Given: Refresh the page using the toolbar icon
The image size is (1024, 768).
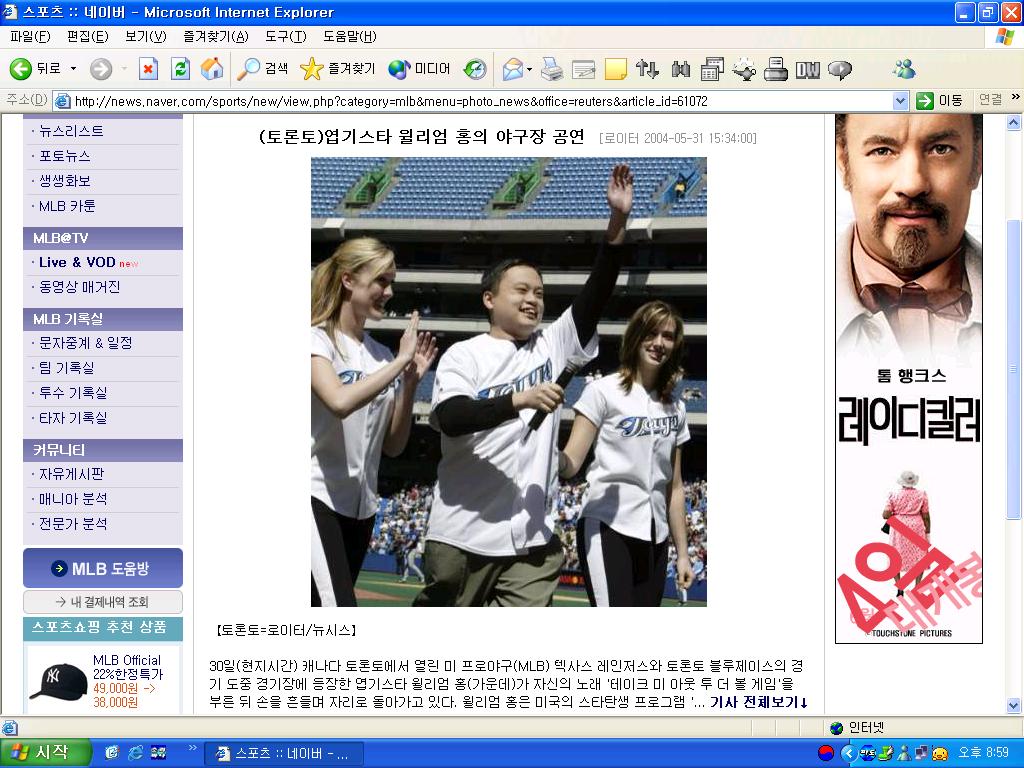Looking at the screenshot, I should (x=180, y=69).
